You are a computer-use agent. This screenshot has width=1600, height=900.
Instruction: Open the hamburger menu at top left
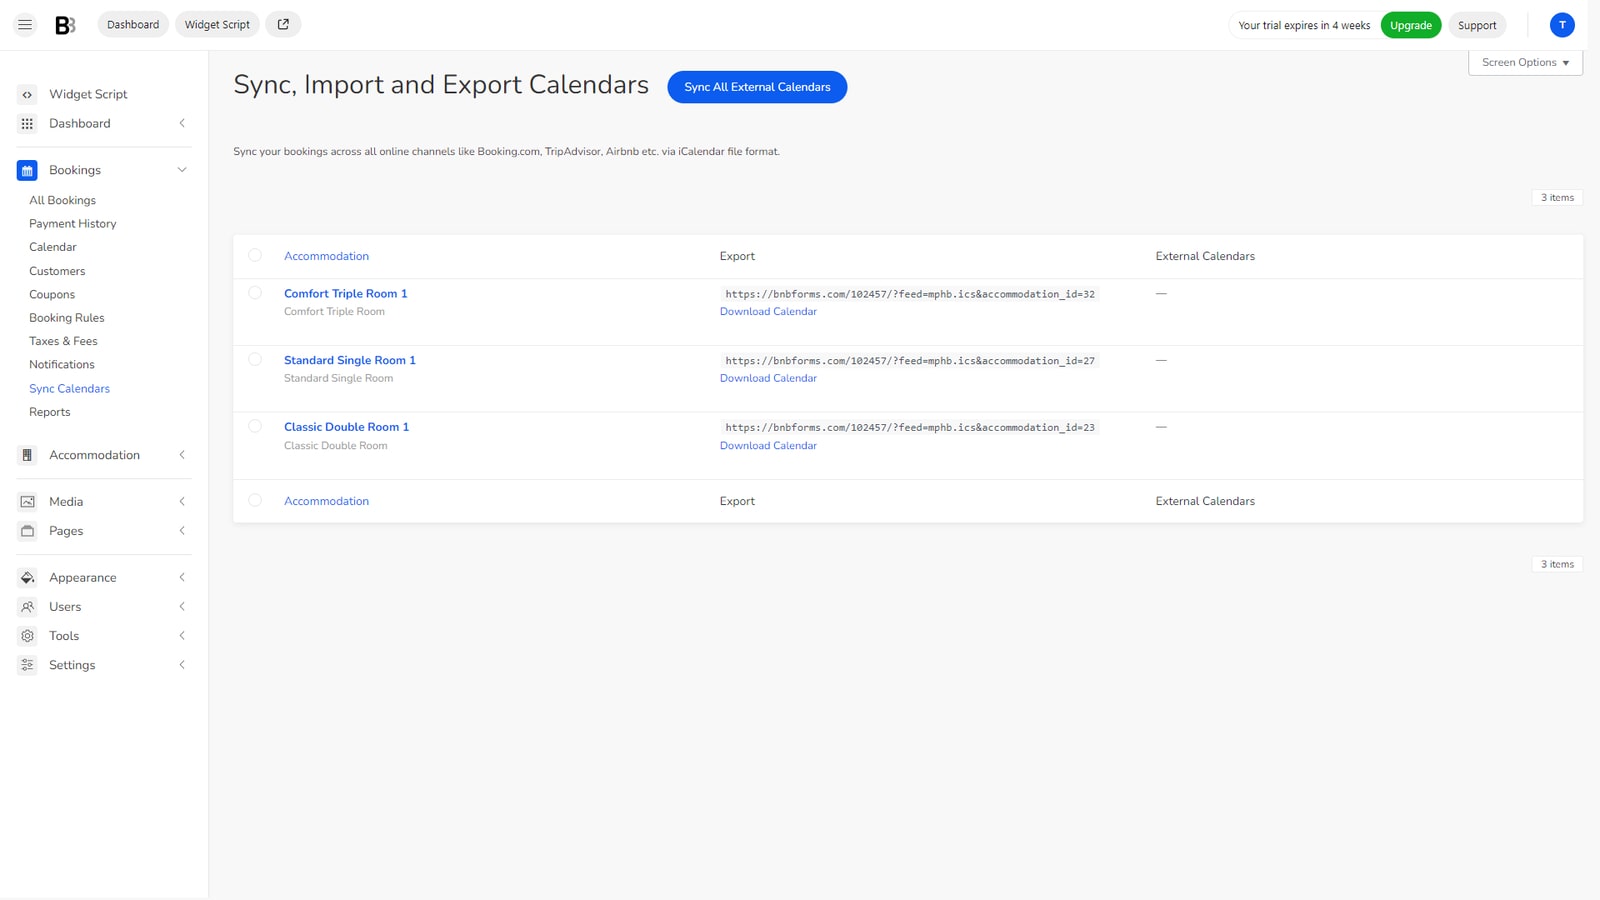(24, 24)
